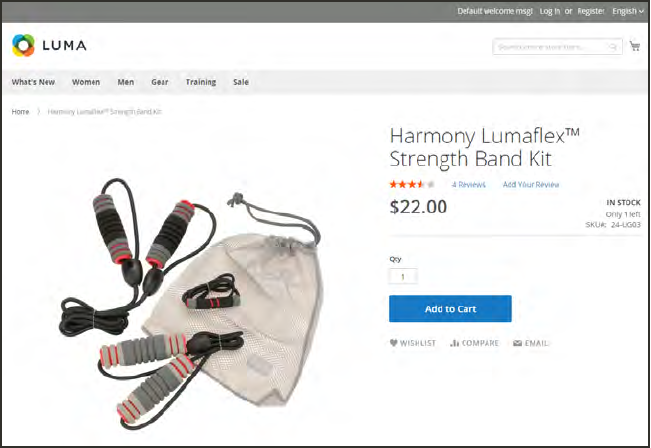Add product to Wishlist heart icon

394,343
